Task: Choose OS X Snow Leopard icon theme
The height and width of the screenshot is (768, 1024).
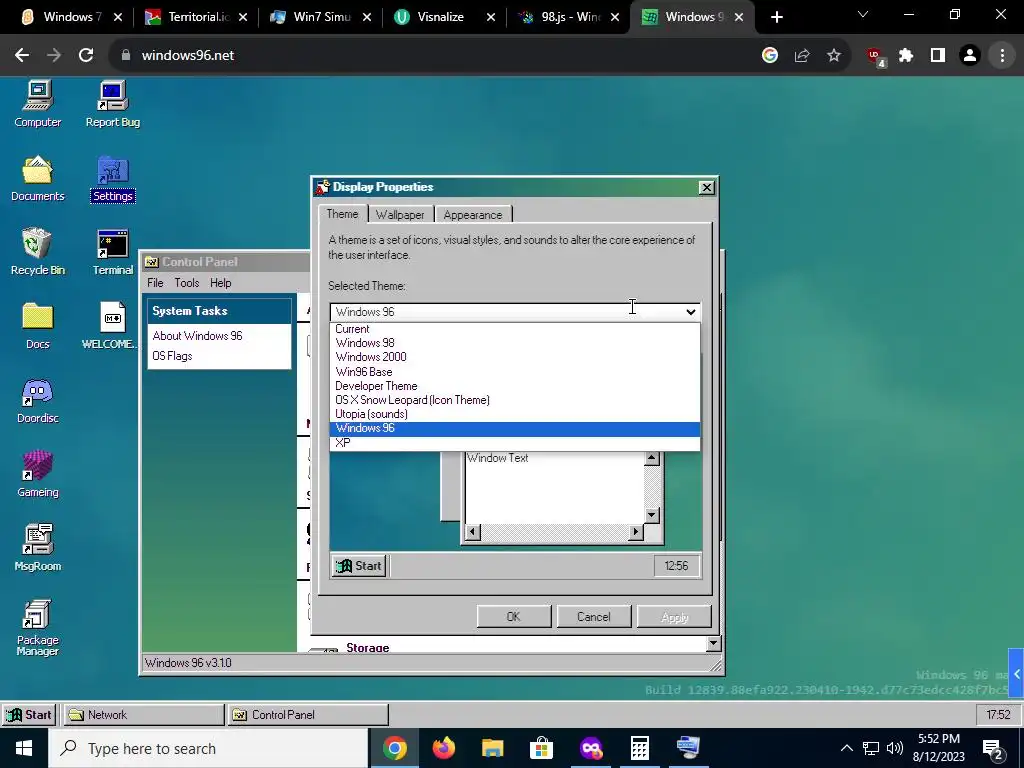Action: (x=515, y=400)
